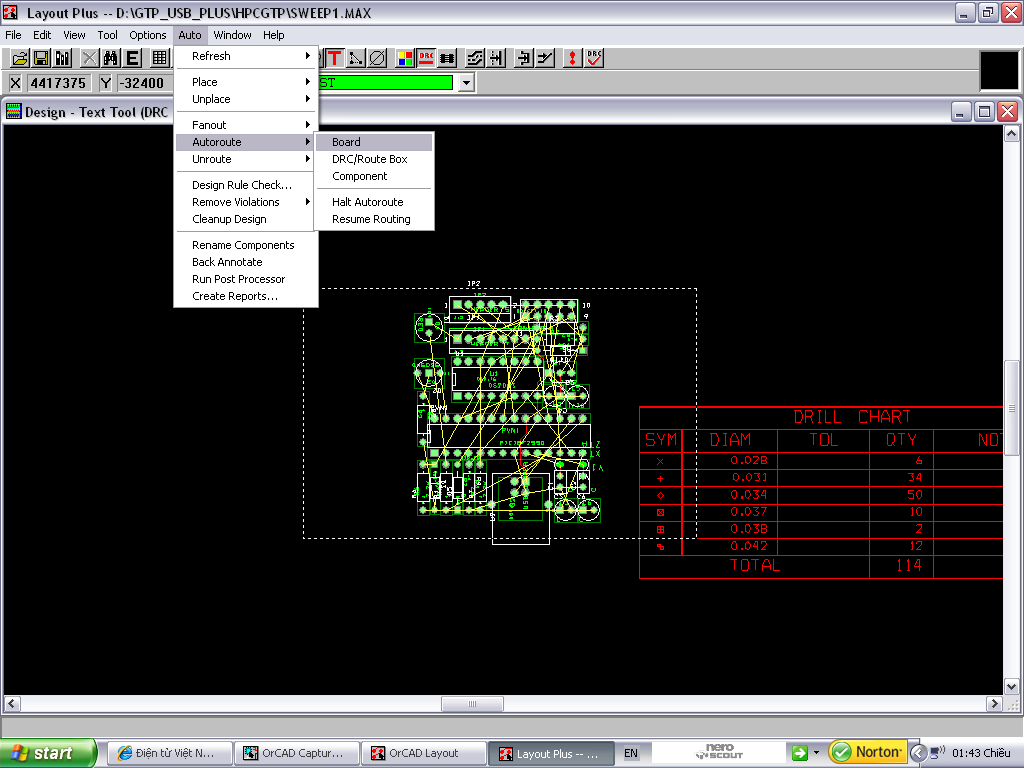Select Design Rule Check menu item
This screenshot has height=768, width=1024.
pos(242,185)
